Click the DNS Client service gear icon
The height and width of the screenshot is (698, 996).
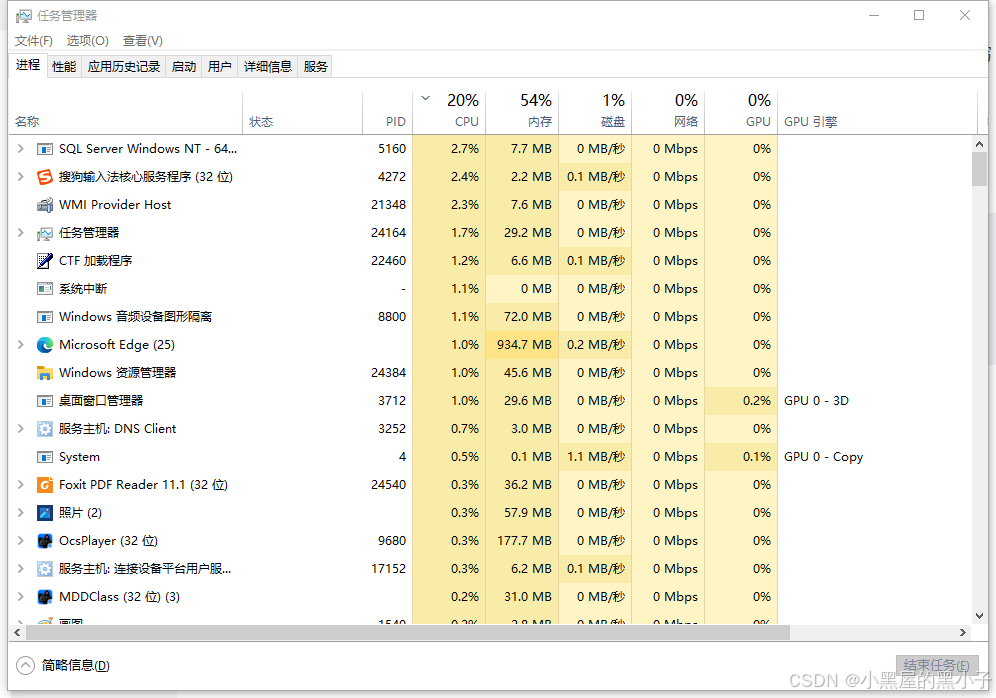(44, 429)
